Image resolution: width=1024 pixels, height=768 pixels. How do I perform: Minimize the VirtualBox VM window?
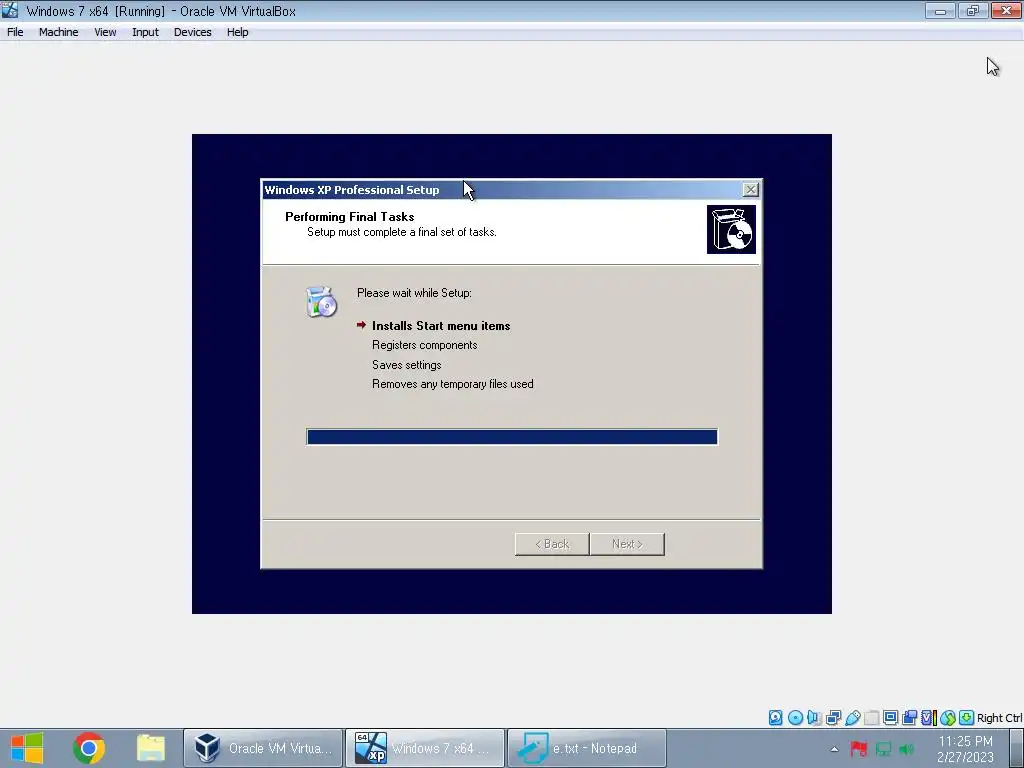(940, 10)
